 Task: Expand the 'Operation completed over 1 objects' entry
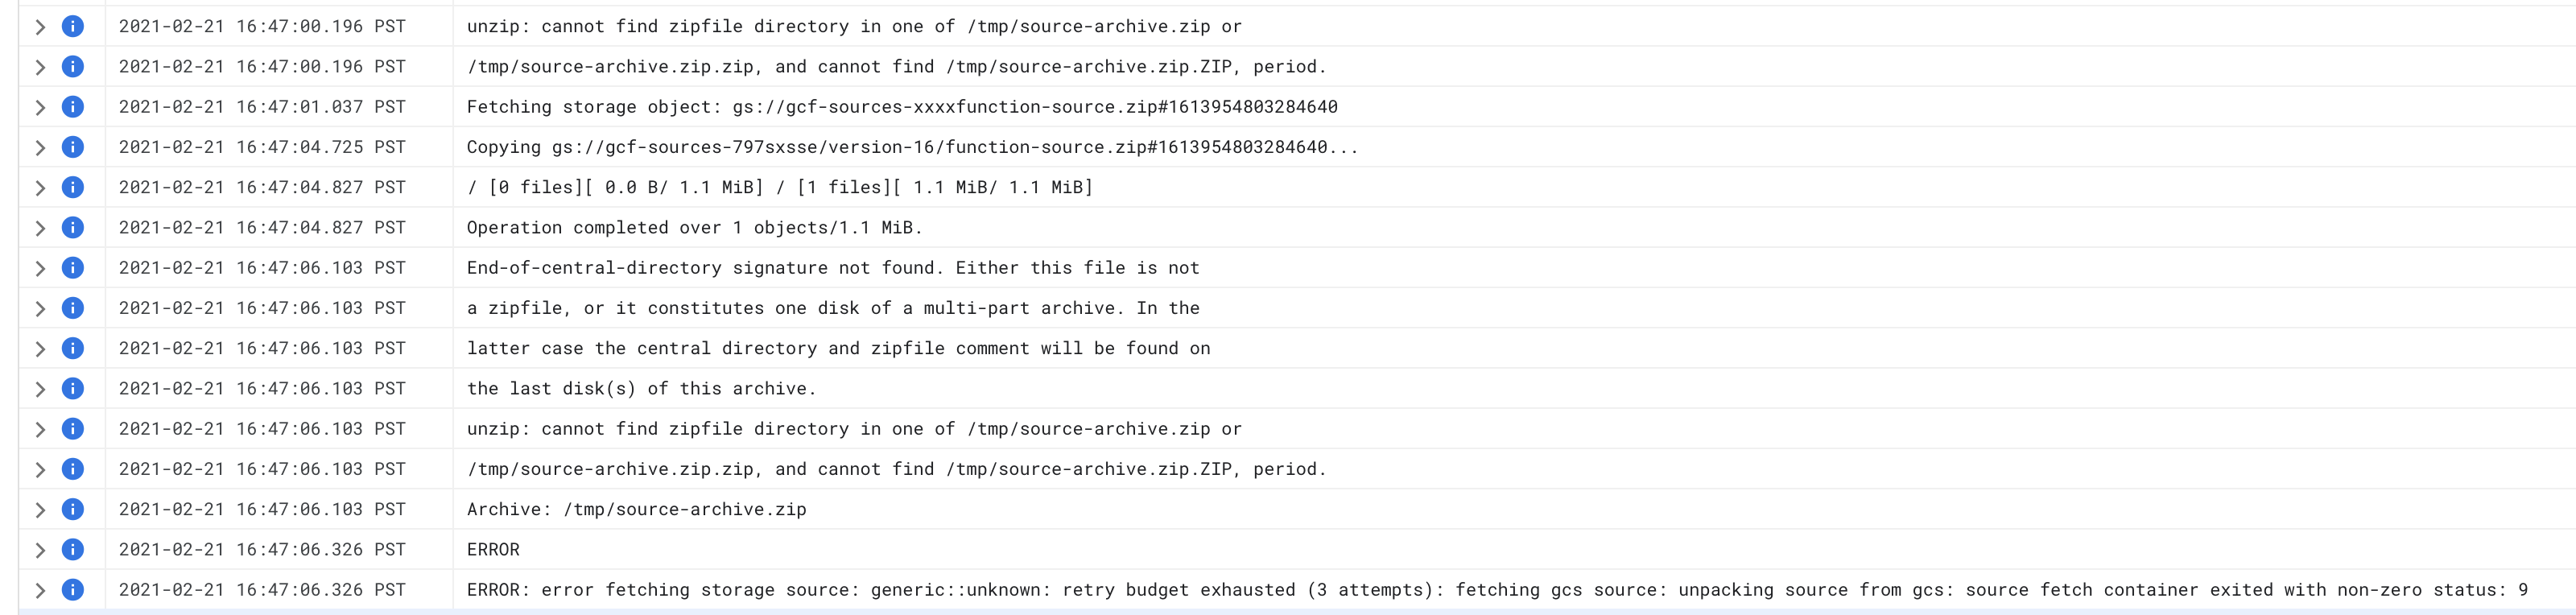pos(40,227)
